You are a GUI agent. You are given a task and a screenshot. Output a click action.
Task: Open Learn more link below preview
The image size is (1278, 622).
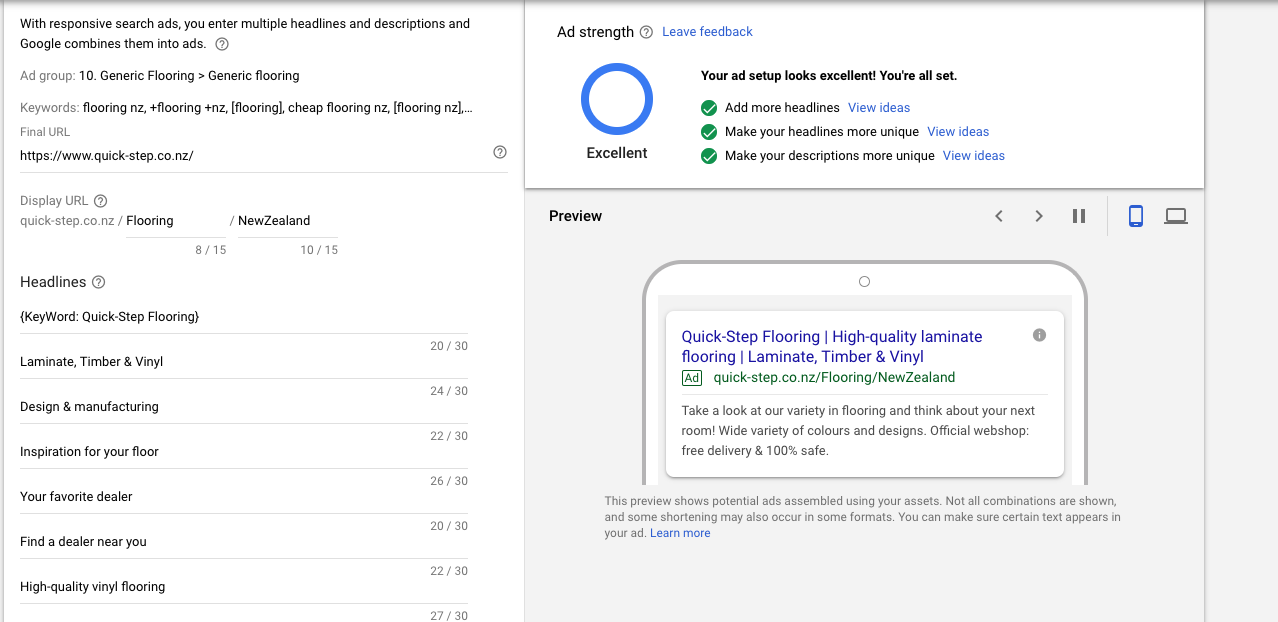click(x=680, y=533)
